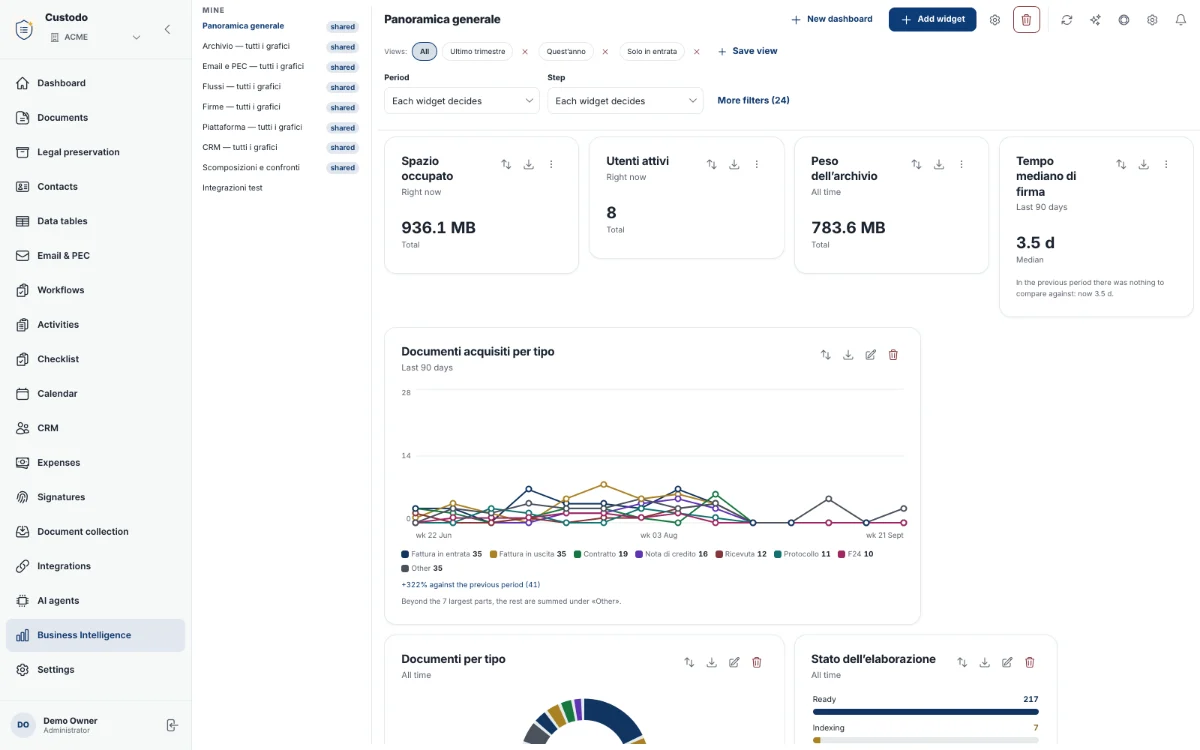Click the Add widget button
Viewport: 1200px width, 750px height.
point(932,19)
